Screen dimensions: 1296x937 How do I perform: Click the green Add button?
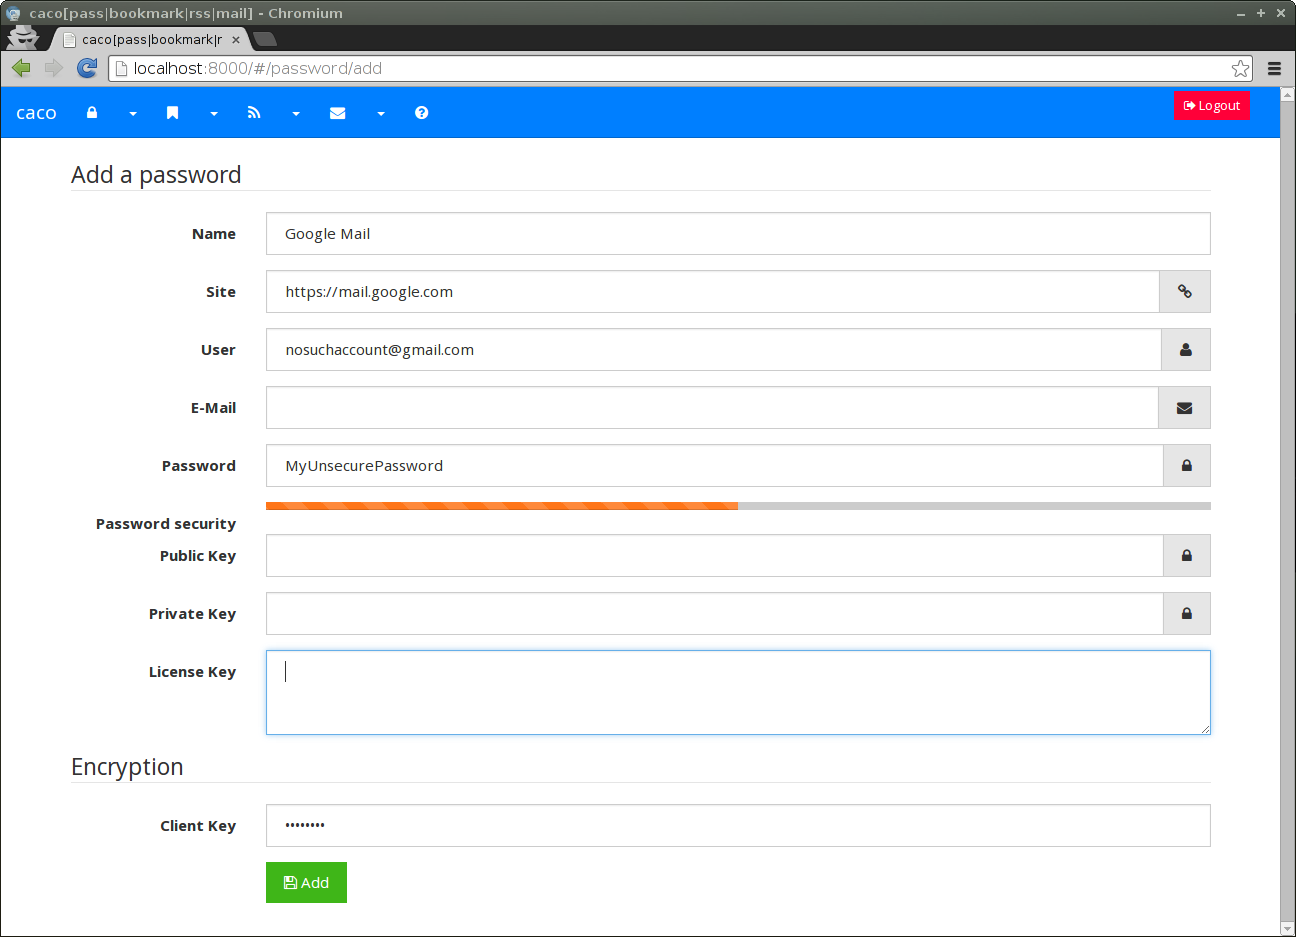click(x=306, y=882)
